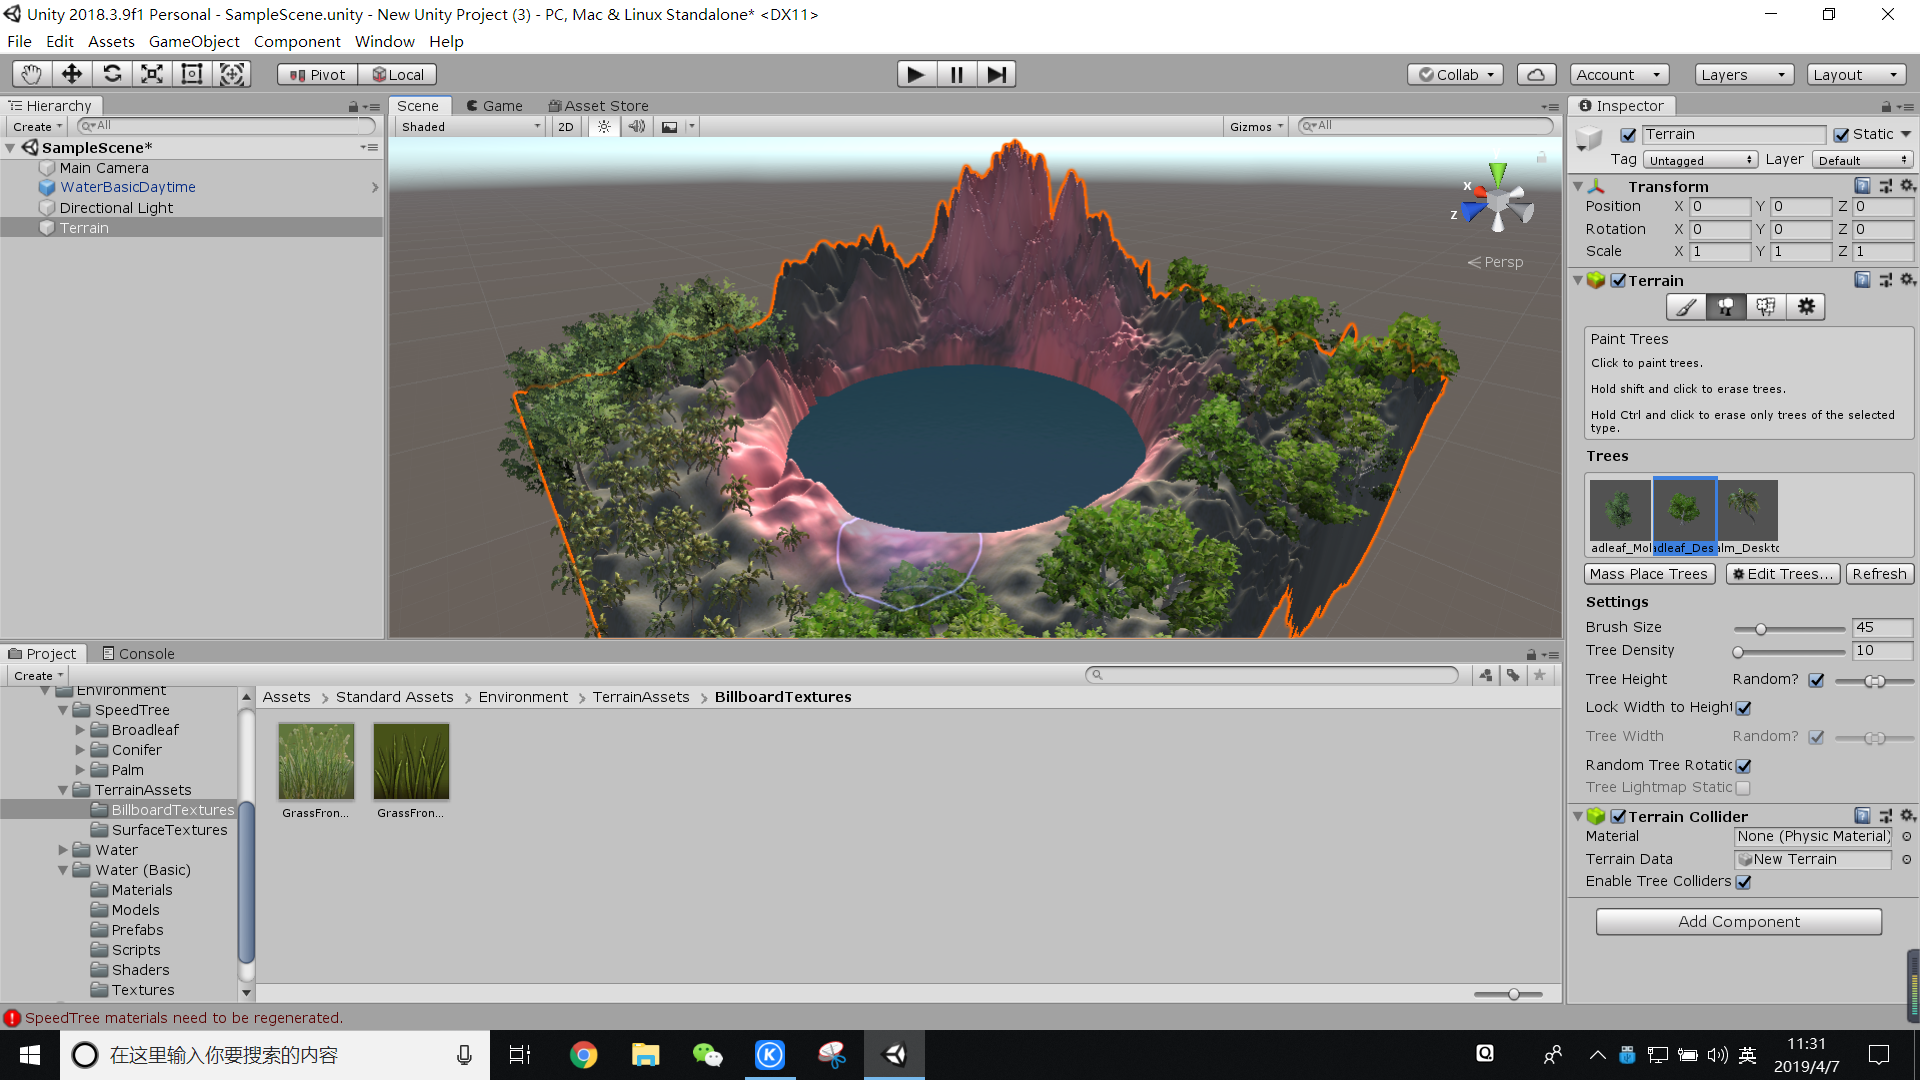This screenshot has height=1080, width=1920.
Task: Collapse the Transform component
Action: pos(1578,186)
